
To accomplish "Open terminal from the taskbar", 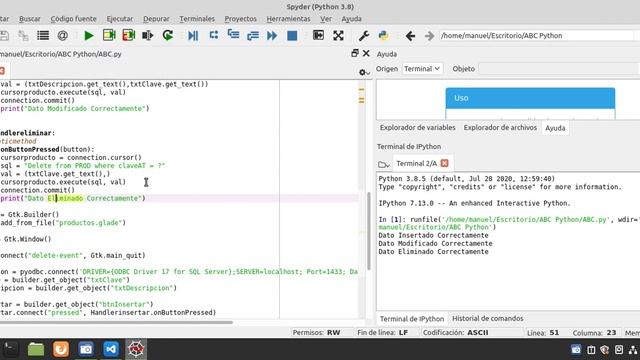I will [10, 349].
